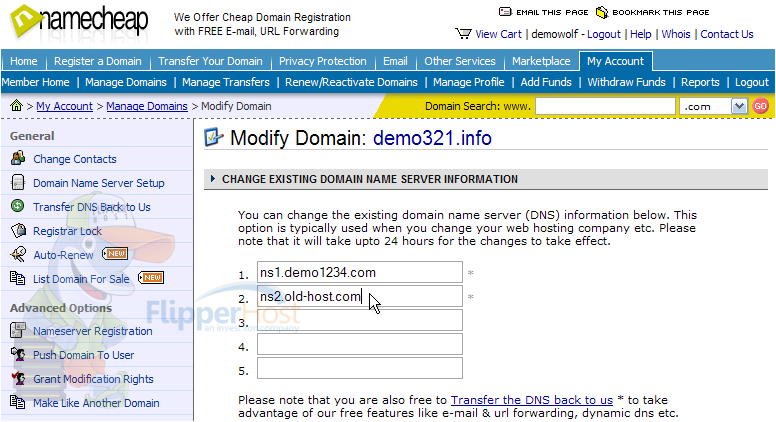Open the Email tab
The image size is (776, 422).
tap(395, 61)
